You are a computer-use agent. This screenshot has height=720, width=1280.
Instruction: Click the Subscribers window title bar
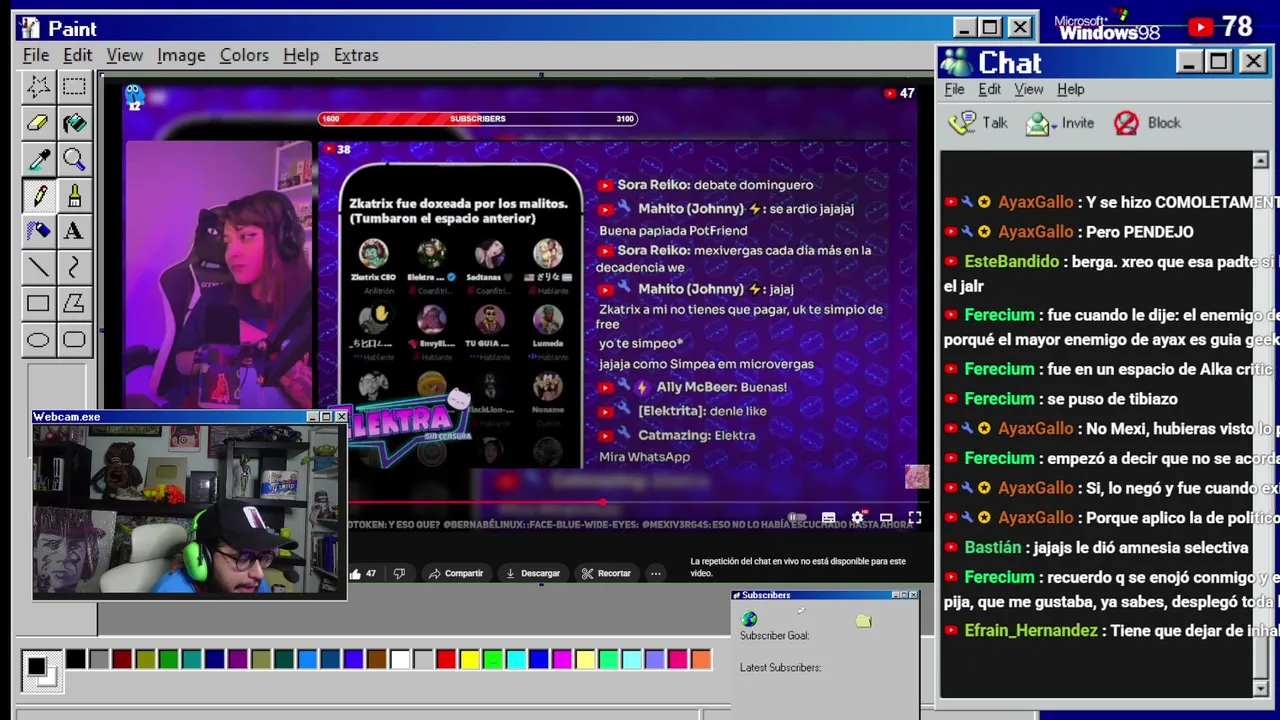[824, 595]
